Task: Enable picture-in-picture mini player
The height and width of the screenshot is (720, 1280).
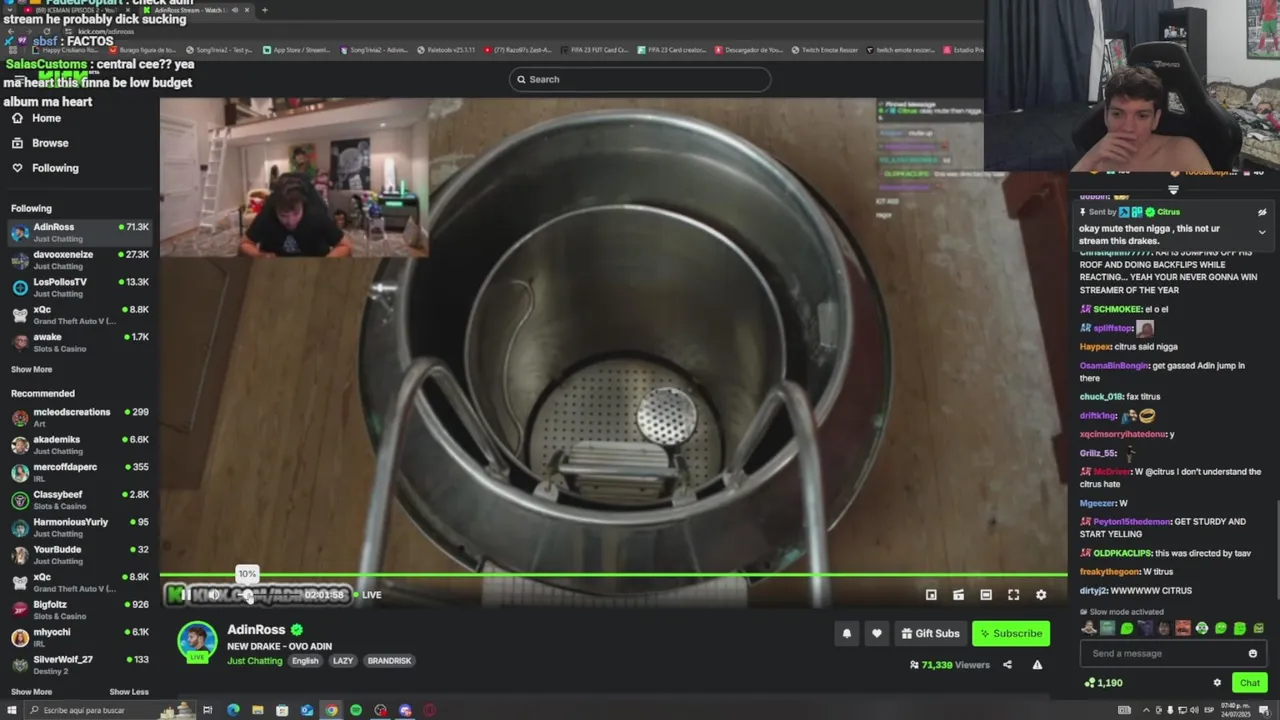Action: pos(931,594)
